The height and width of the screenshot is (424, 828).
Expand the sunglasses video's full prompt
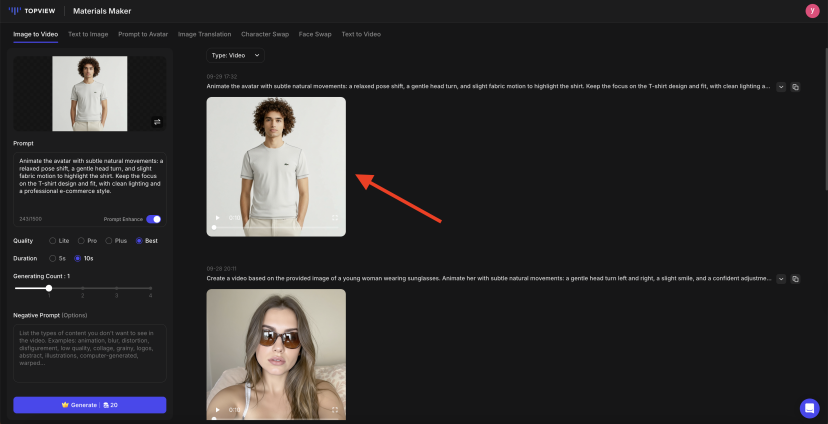781,279
